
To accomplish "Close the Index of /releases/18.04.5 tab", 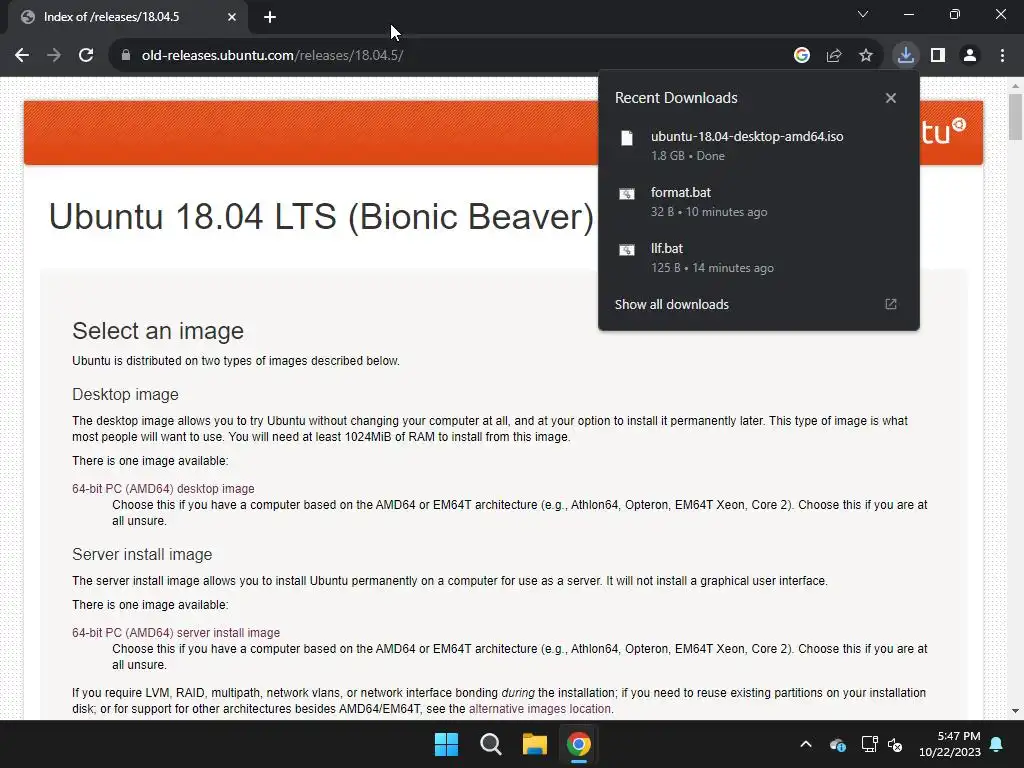I will point(231,17).
